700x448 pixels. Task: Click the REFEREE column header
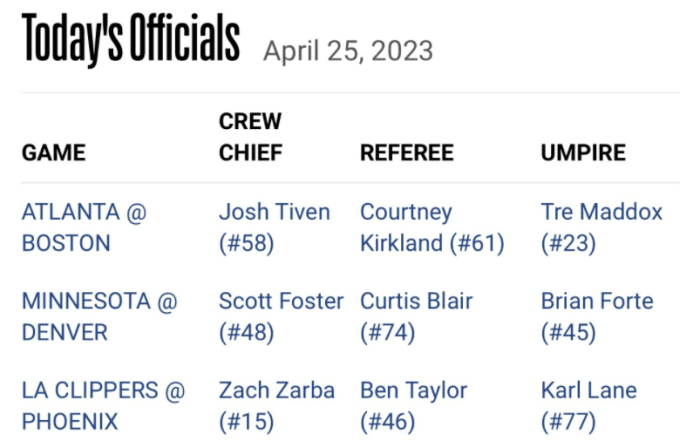[x=407, y=153]
